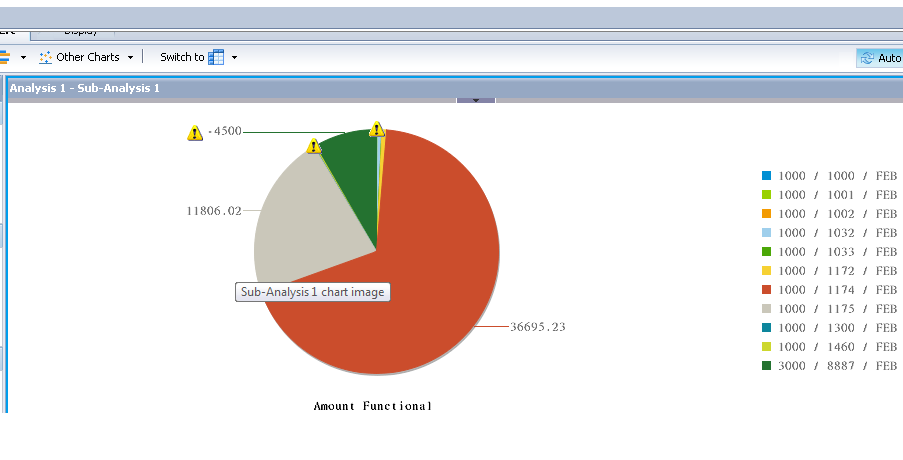The width and height of the screenshot is (903, 460).
Task: Click legend text 1000 / 1172 / FEB
Action: click(838, 271)
